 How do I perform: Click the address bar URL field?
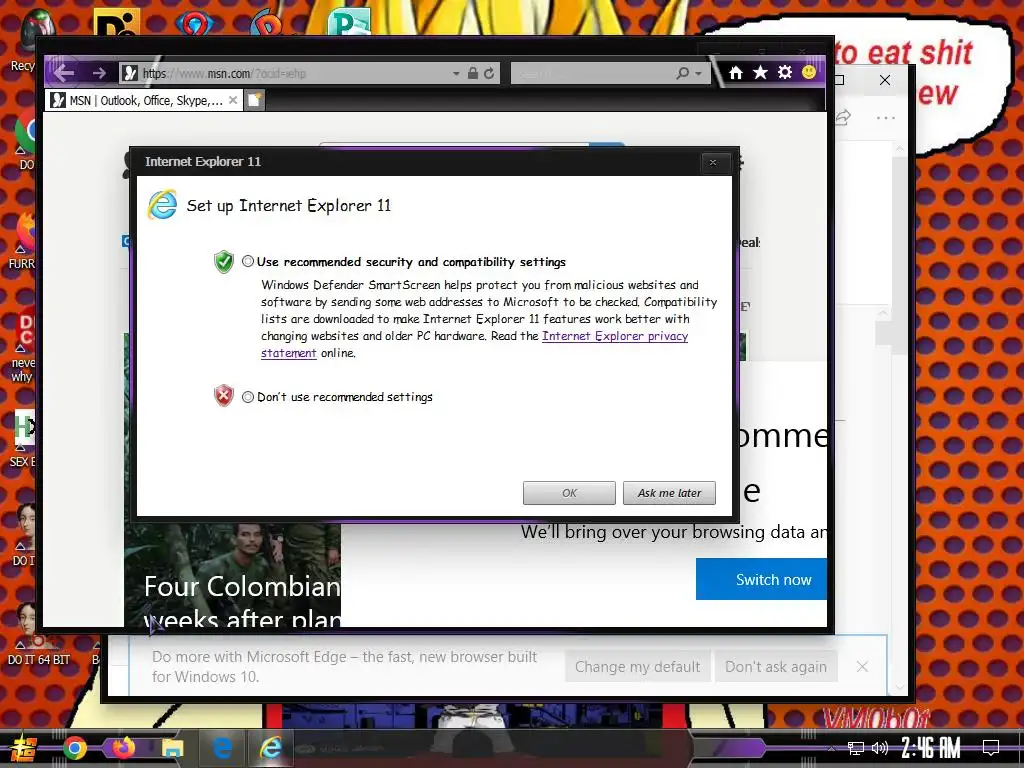[294, 73]
